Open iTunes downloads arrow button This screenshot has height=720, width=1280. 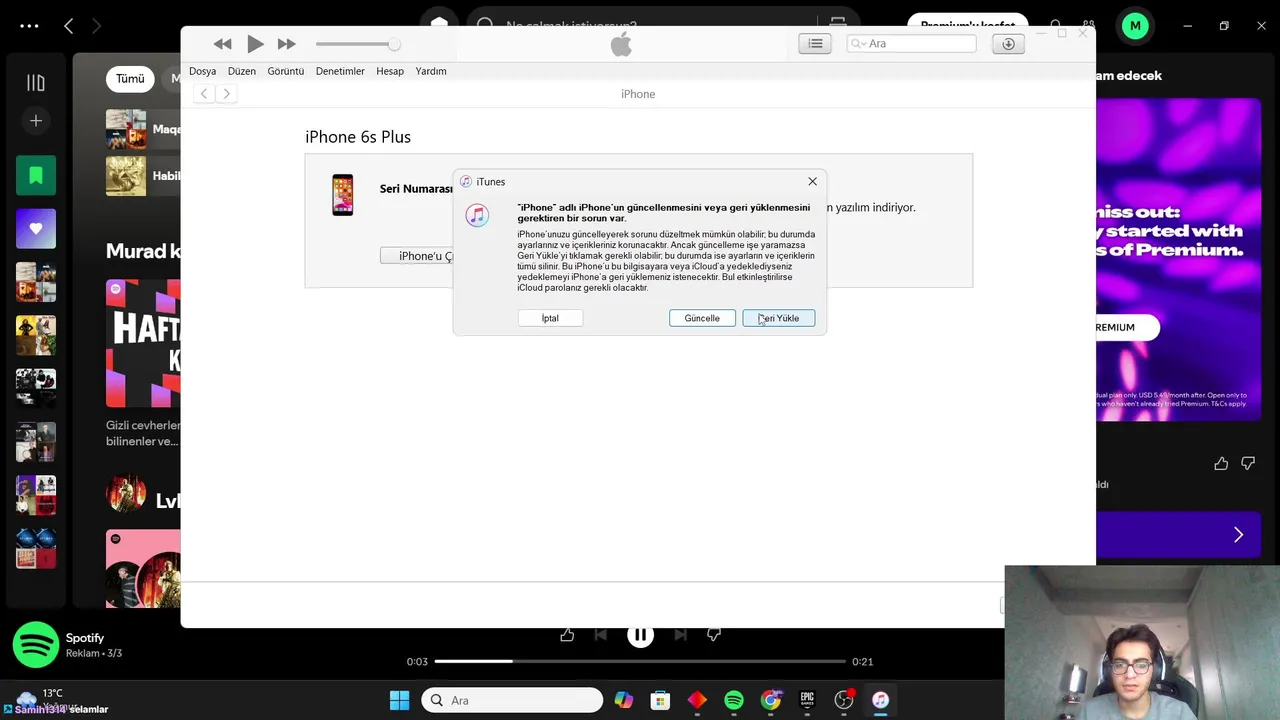[x=1008, y=43]
